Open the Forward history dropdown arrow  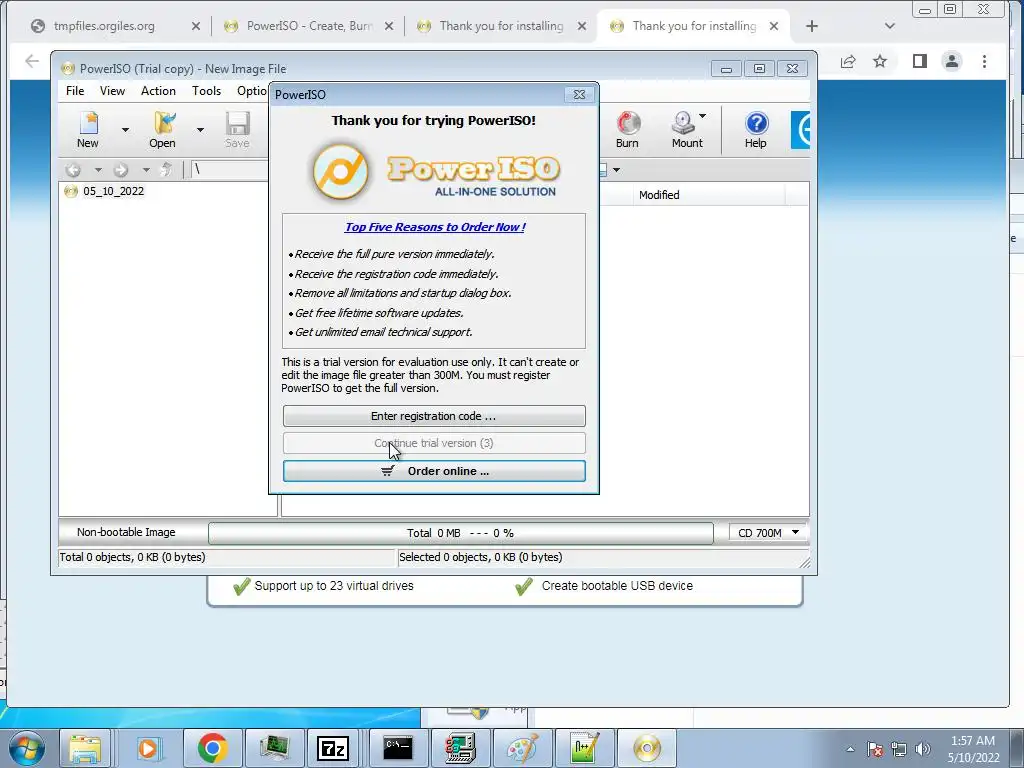click(146, 170)
